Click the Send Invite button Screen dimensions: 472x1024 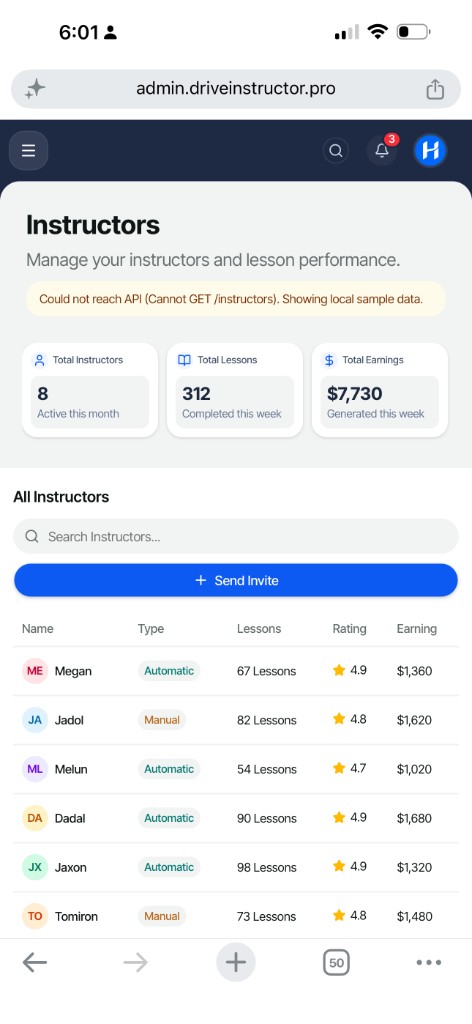point(236,580)
